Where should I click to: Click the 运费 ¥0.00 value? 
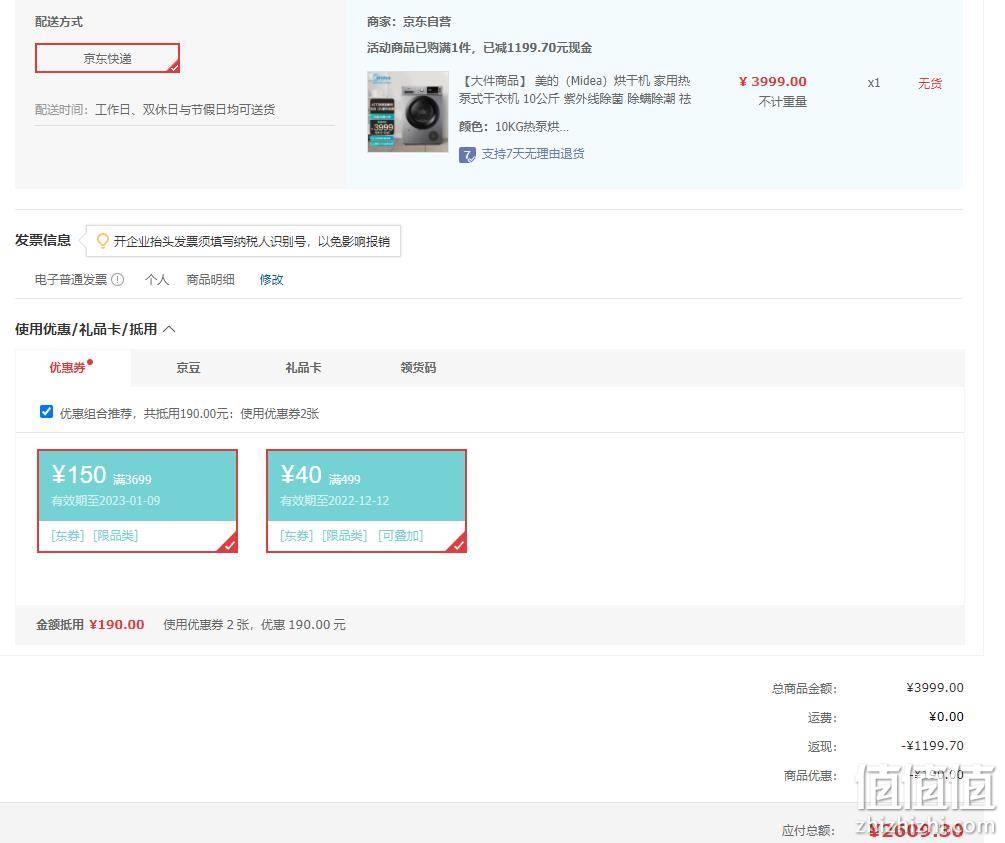click(946, 717)
